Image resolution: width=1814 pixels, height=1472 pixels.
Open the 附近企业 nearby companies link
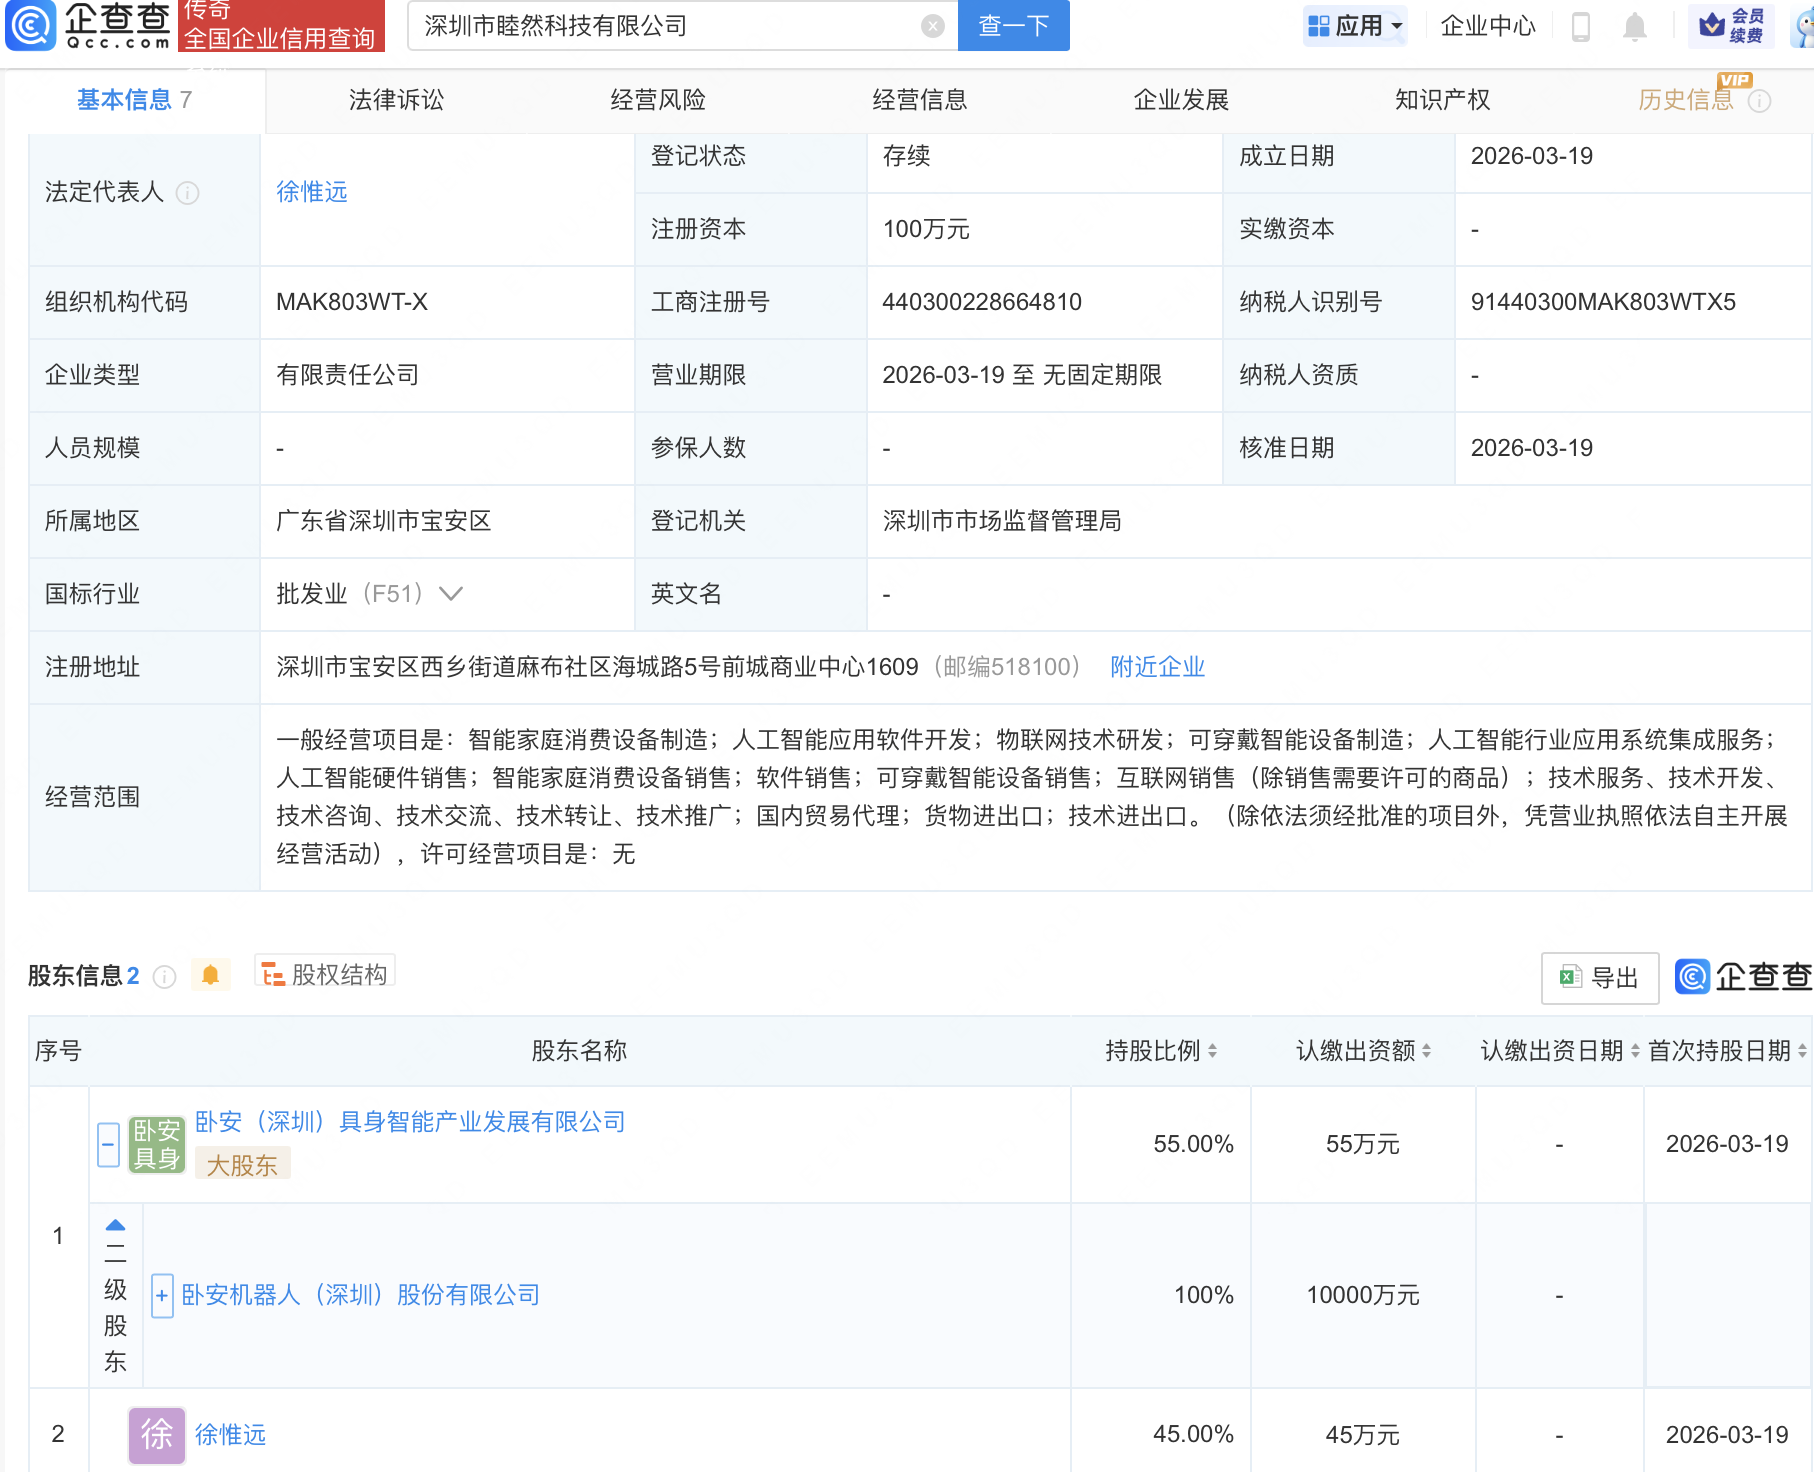[1157, 667]
